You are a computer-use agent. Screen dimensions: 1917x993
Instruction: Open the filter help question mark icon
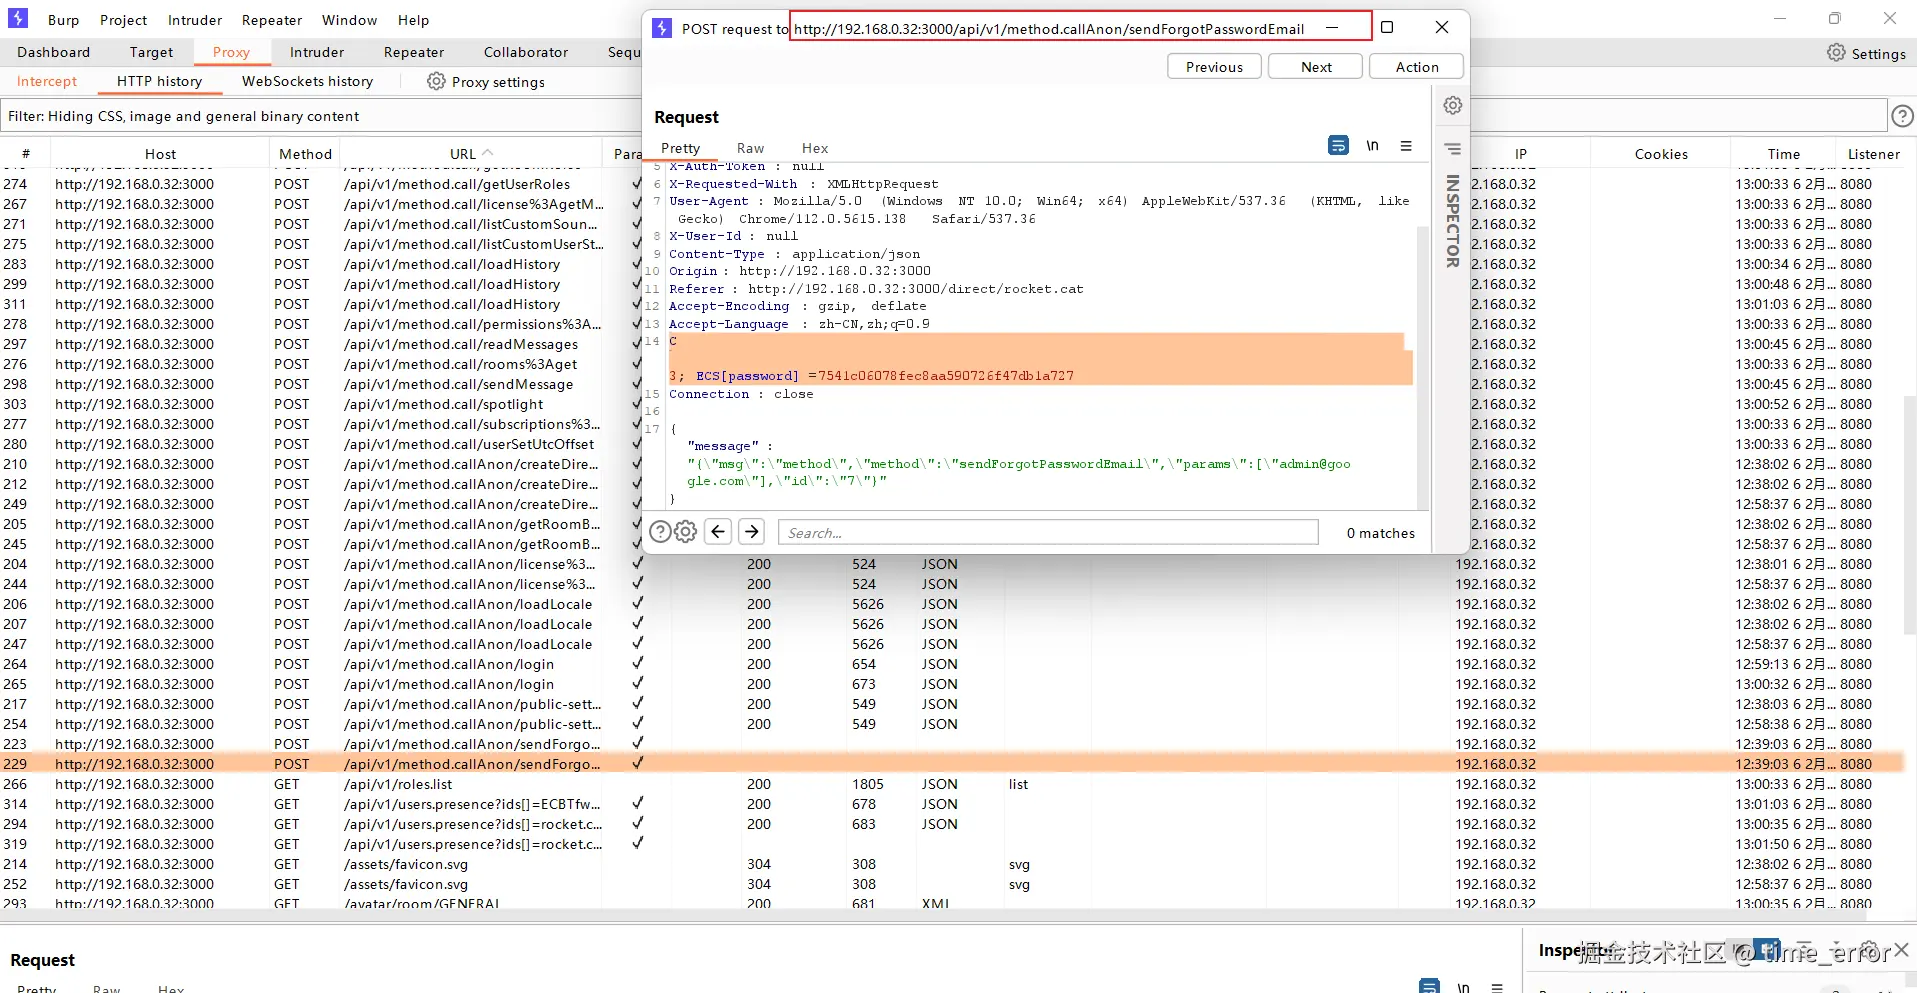tap(1902, 116)
